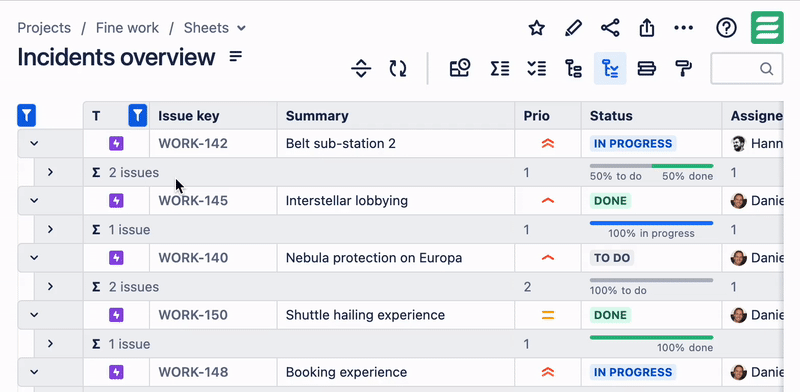This screenshot has height=392, width=800.
Task: Select the Nebula protection on Europa cell
Action: click(396, 258)
